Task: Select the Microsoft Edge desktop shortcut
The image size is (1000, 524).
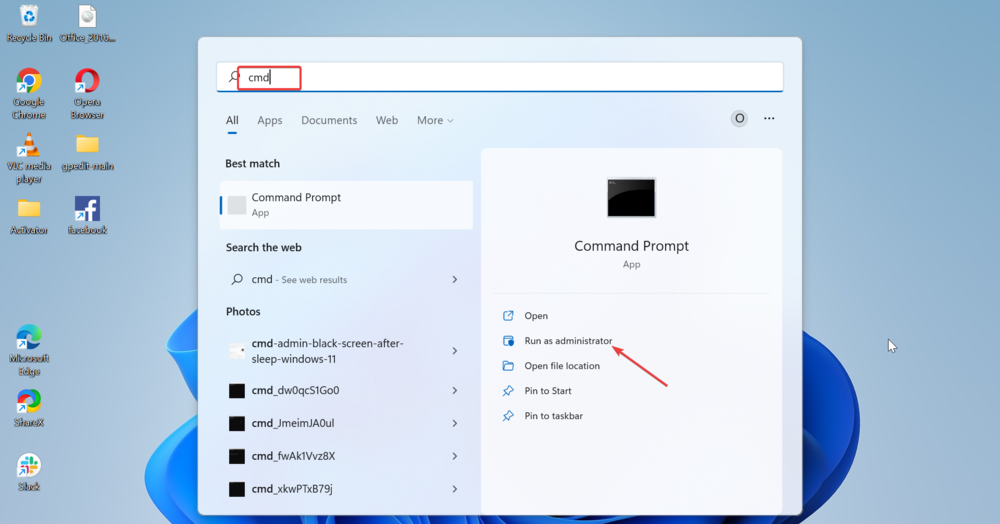Action: 29,351
